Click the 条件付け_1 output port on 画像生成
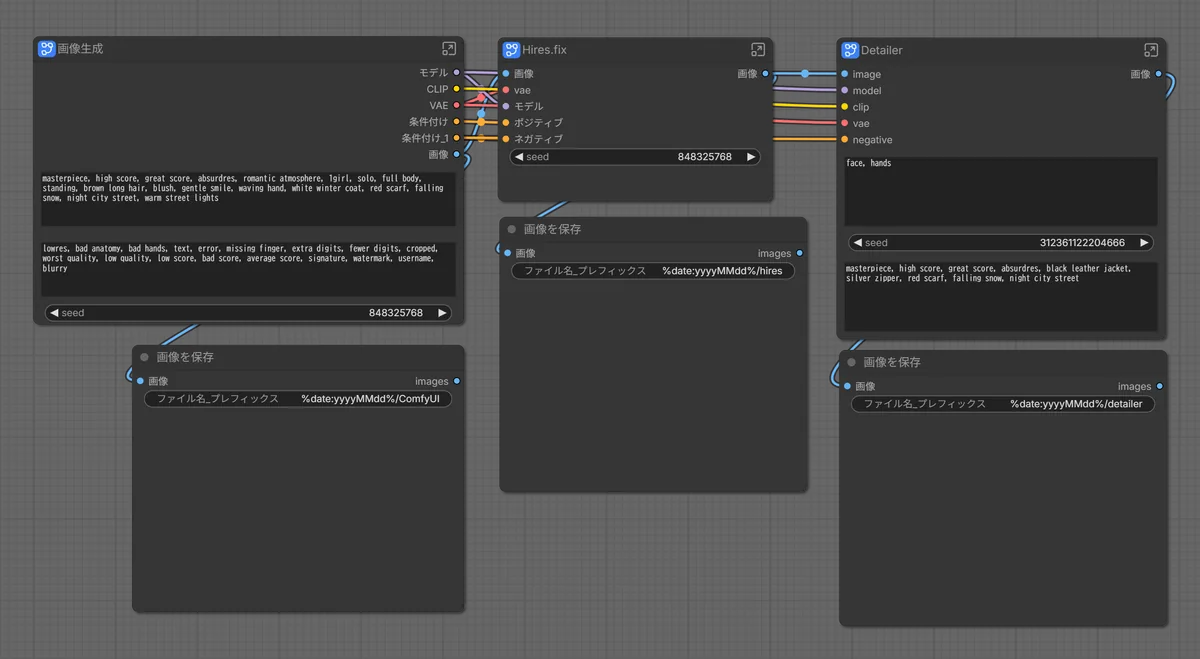This screenshot has width=1200, height=659. click(457, 138)
